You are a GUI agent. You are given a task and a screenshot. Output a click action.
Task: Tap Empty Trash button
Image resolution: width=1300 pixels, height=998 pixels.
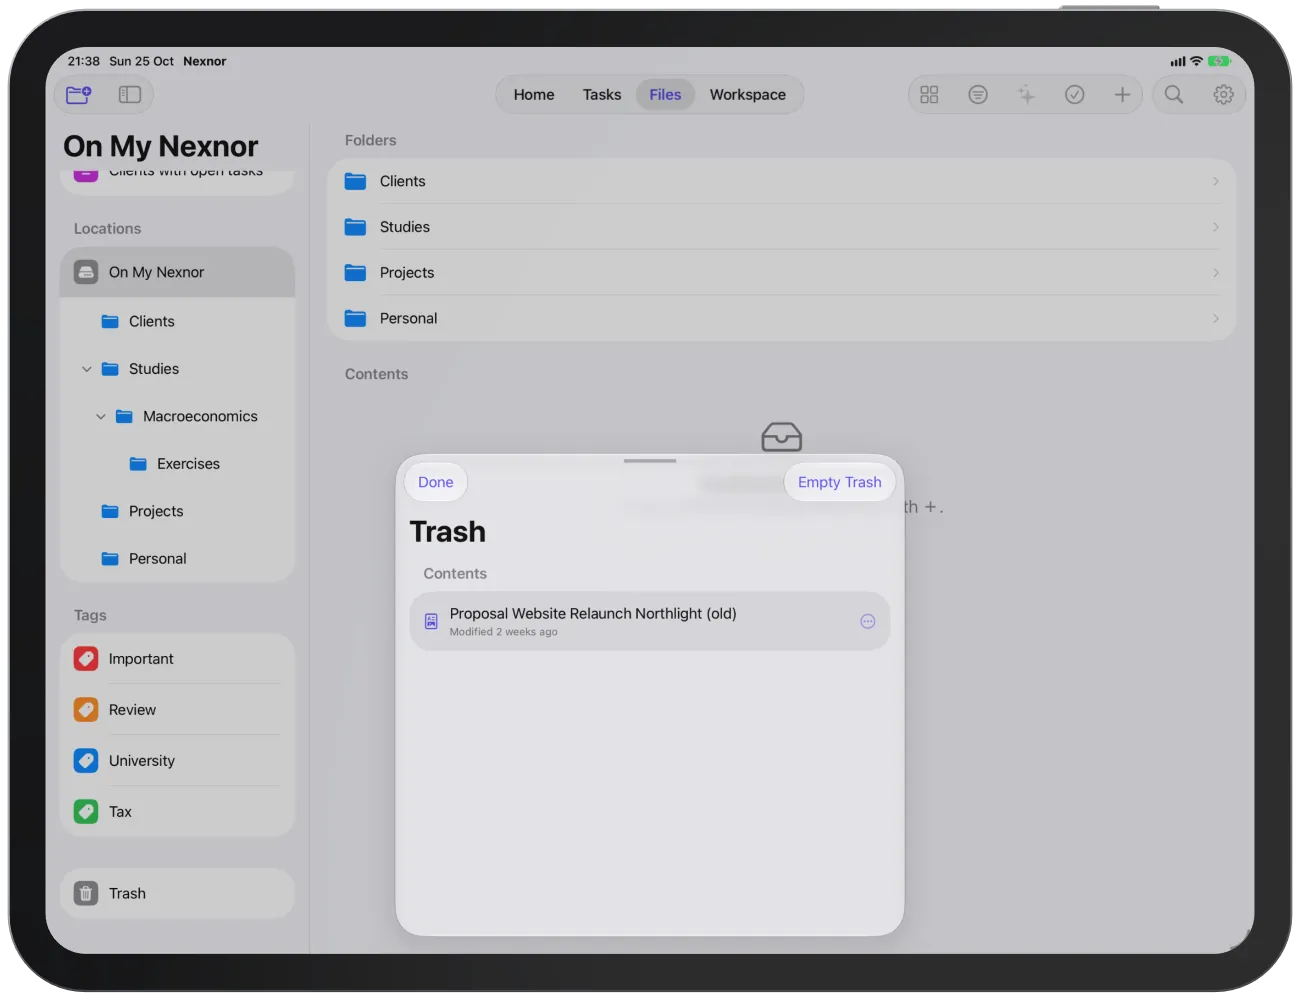coord(840,482)
